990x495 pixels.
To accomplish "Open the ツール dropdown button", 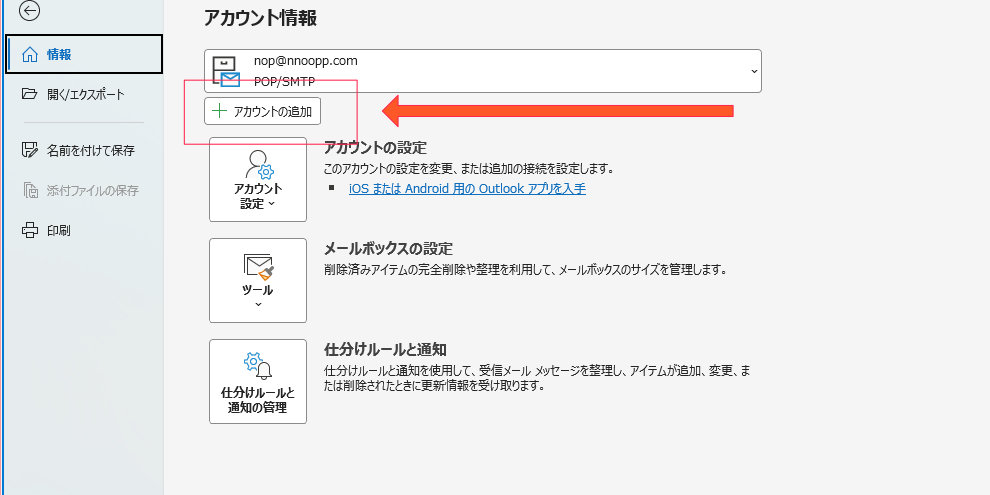I will pyautogui.click(x=258, y=280).
